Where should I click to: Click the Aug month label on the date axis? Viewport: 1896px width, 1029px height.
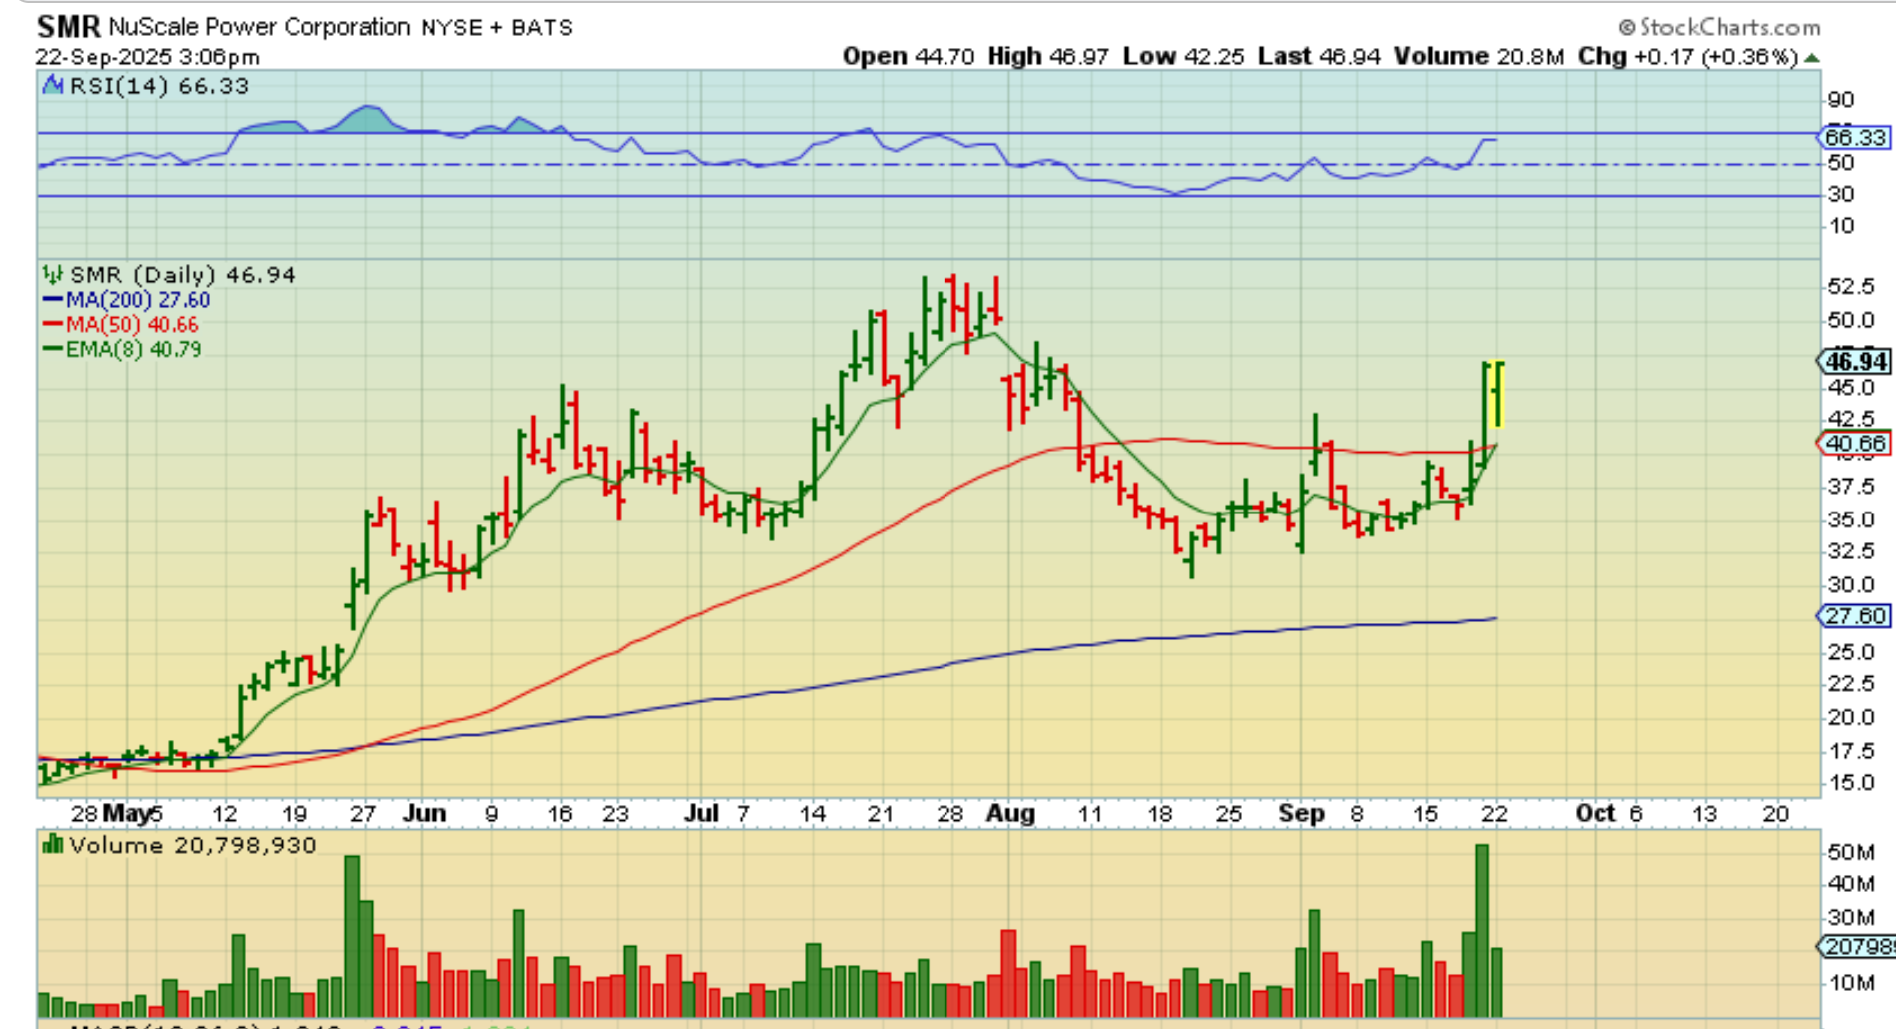pos(1010,813)
